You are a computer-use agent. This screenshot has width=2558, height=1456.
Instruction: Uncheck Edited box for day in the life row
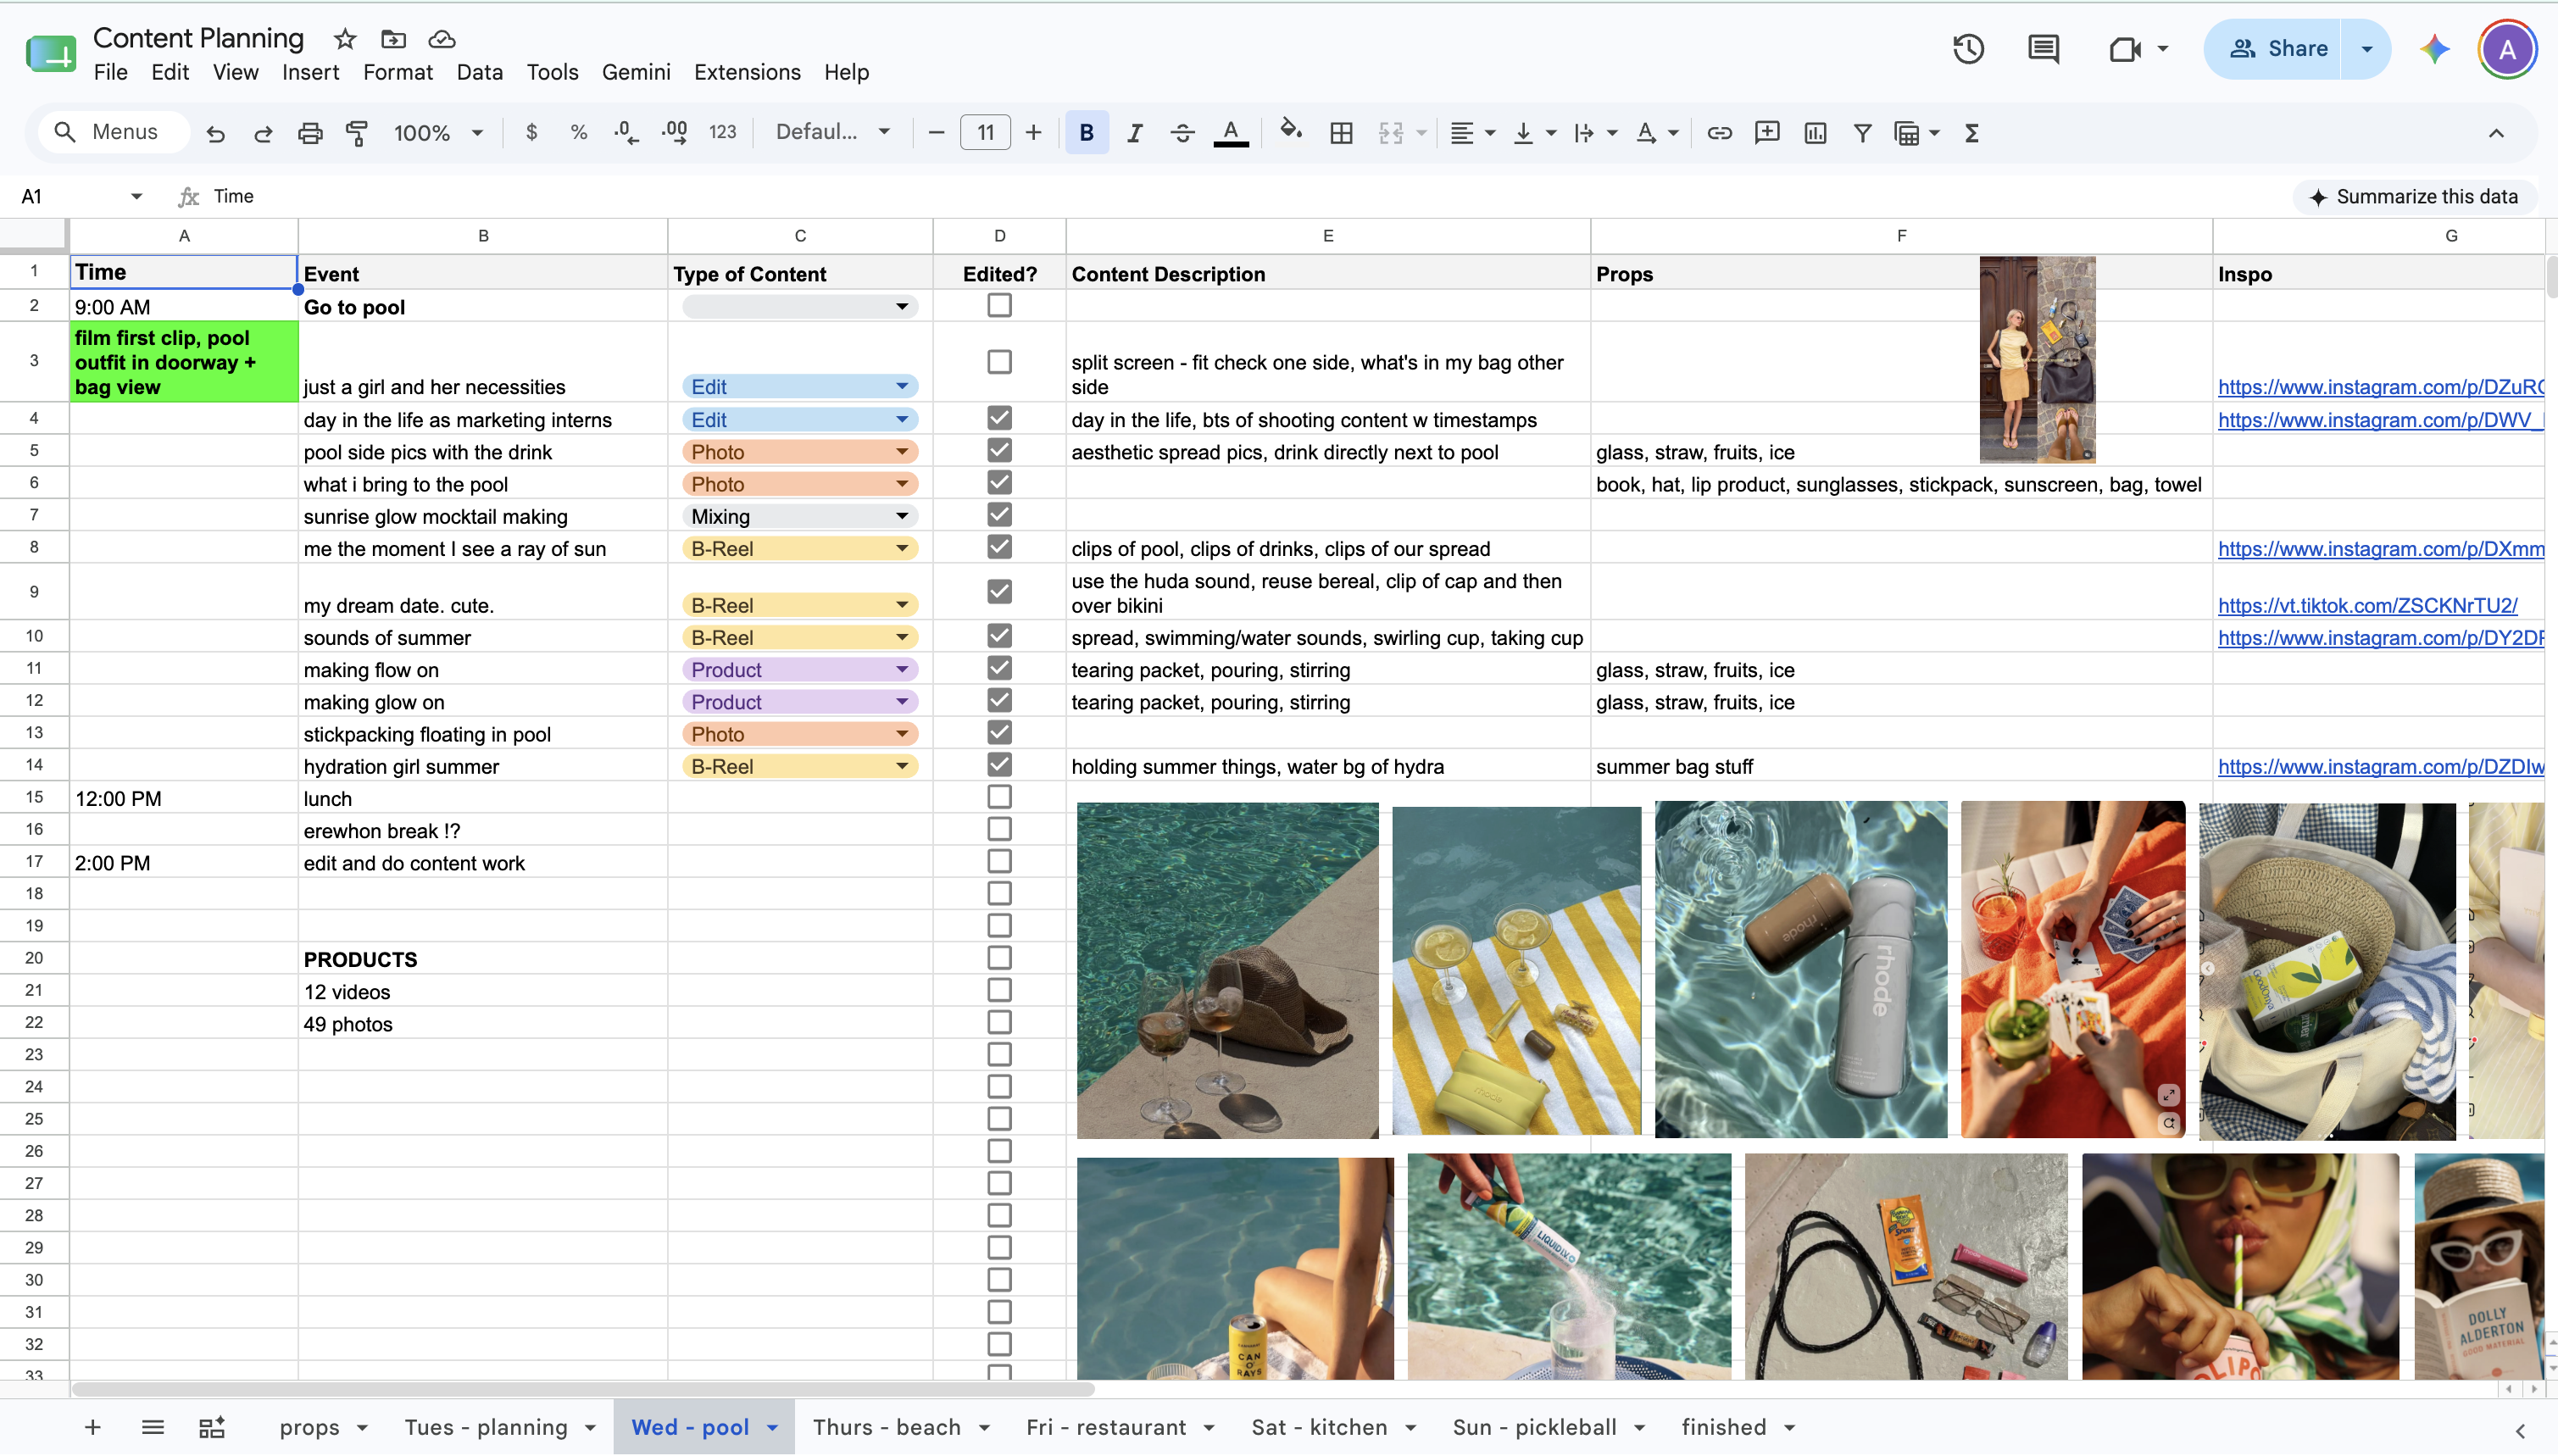999,418
